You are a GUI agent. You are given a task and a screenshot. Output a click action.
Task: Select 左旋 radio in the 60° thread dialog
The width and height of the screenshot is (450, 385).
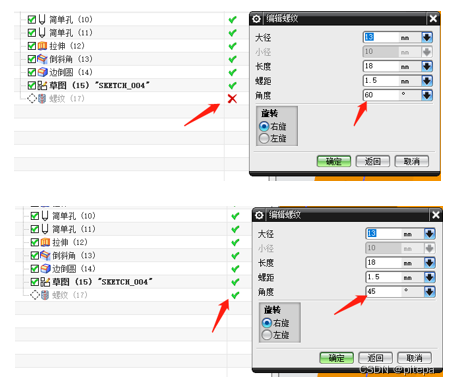coord(264,138)
